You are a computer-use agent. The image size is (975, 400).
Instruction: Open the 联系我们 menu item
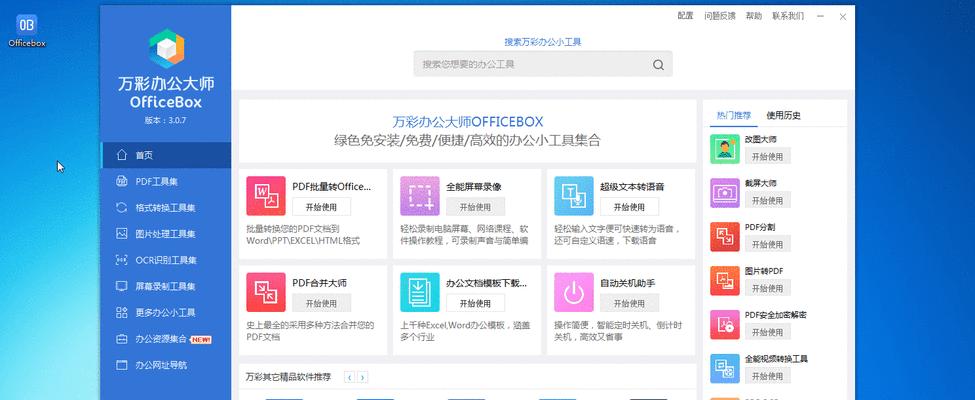tap(788, 16)
